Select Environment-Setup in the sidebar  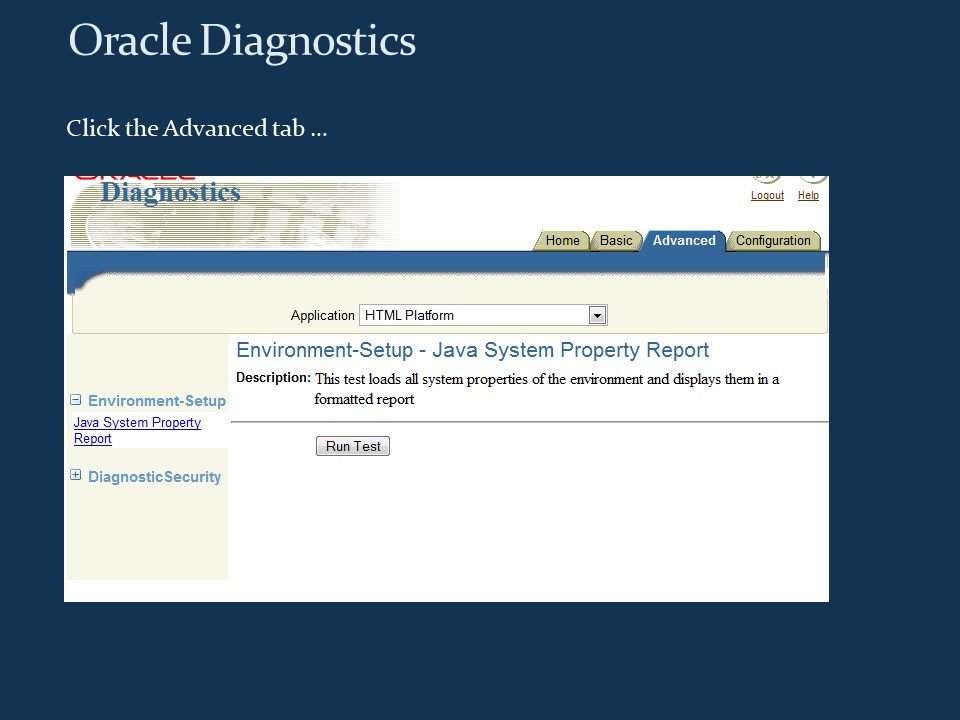click(157, 400)
